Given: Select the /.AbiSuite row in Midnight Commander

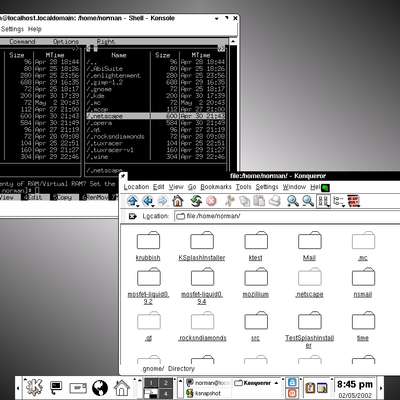Looking at the screenshot, I should click(155, 69).
